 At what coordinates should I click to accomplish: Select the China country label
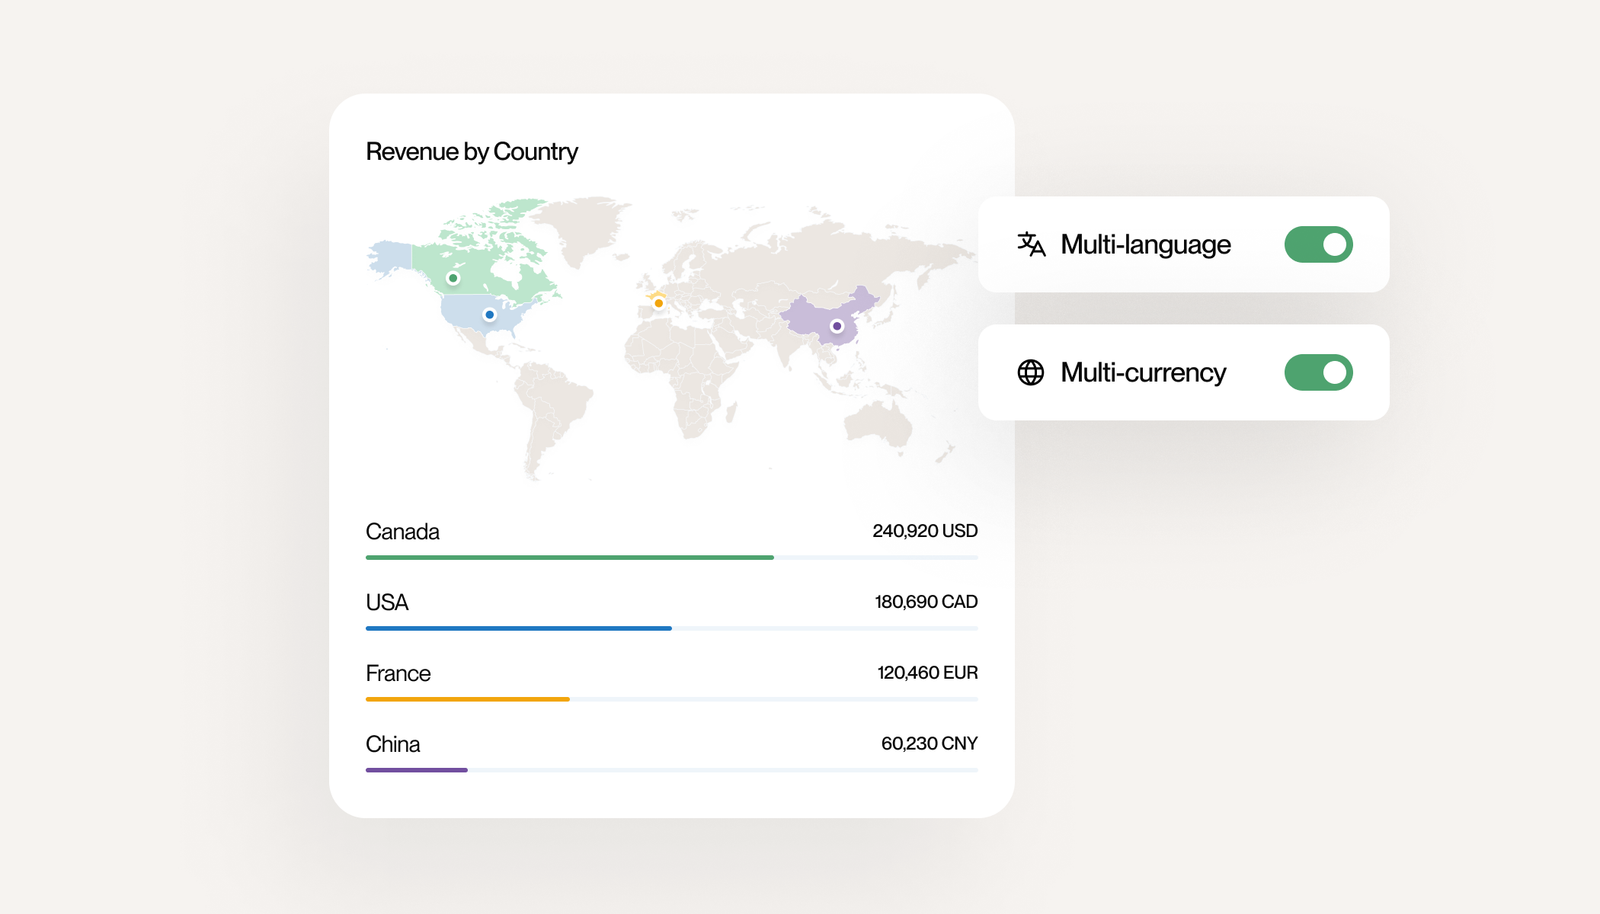pos(393,745)
